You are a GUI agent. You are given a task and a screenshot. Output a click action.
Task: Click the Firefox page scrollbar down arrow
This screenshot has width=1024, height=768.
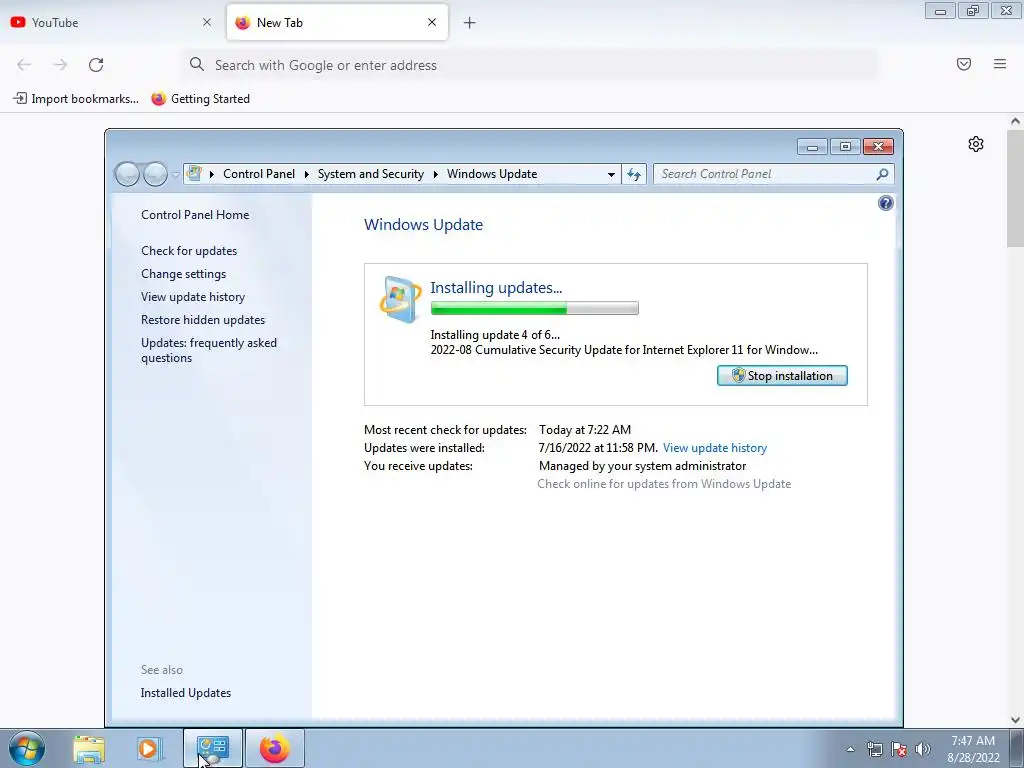click(x=1016, y=720)
